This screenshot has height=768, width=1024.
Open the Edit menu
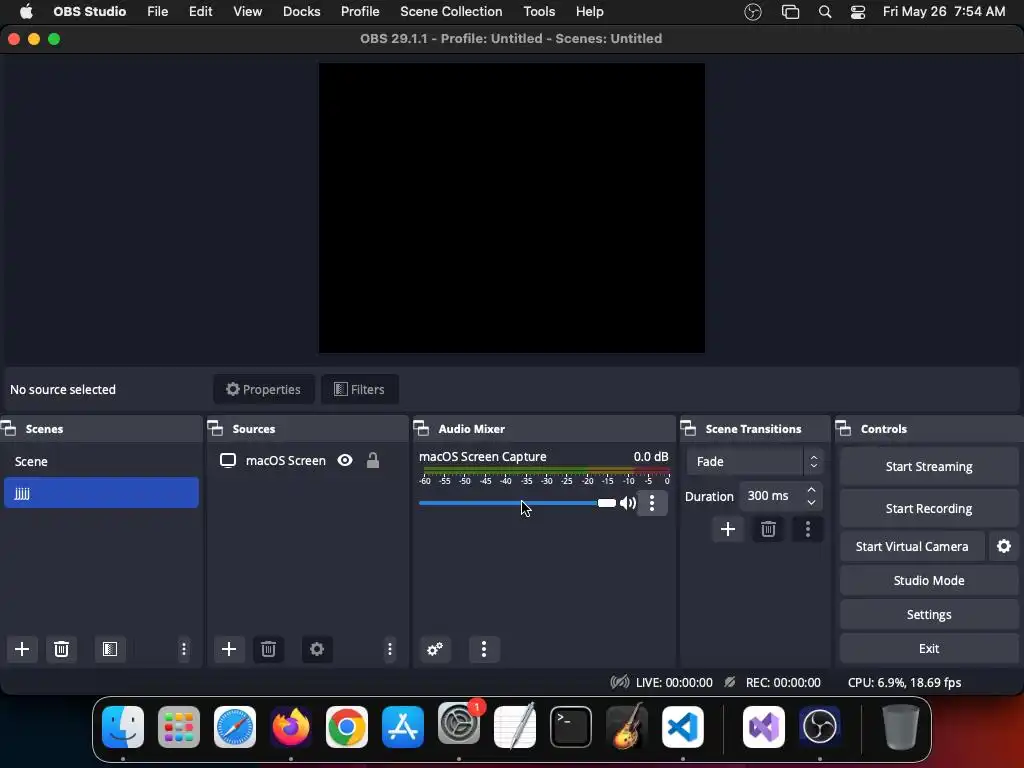(200, 12)
